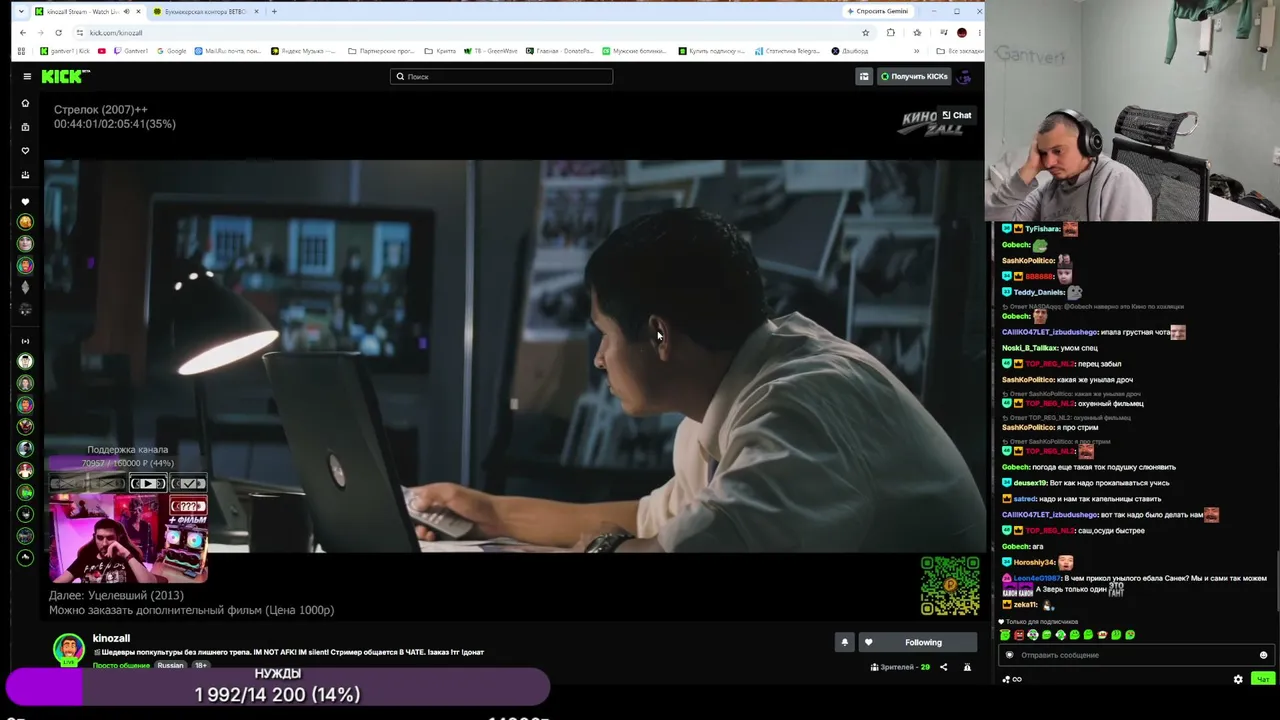Show more bookmarks with the chevron
1280x720 pixels.
pyautogui.click(x=916, y=51)
